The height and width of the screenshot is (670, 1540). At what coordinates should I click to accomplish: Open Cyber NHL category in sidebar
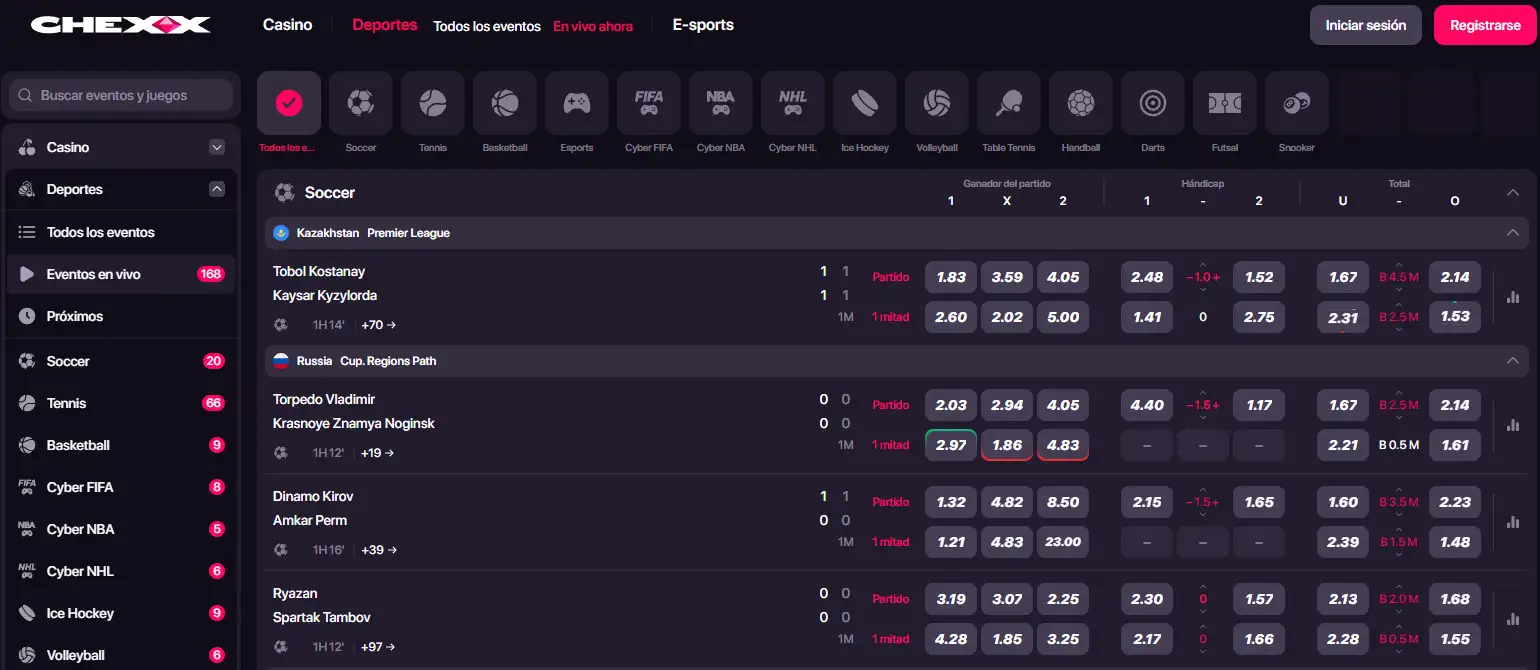click(x=121, y=571)
